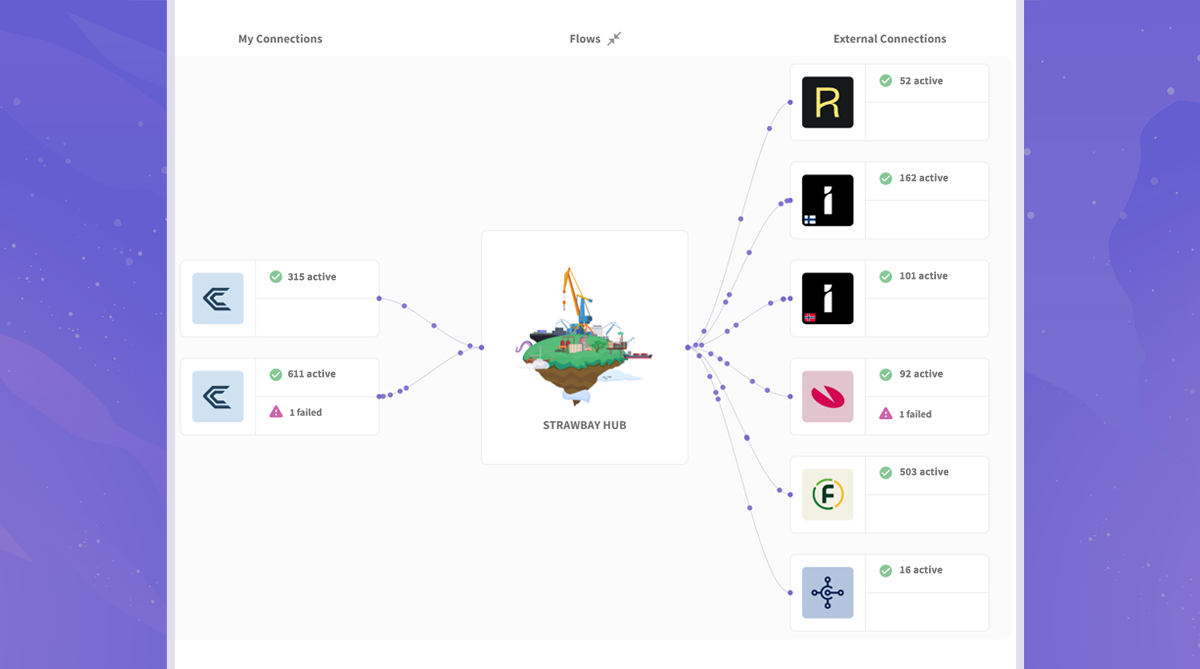Select the yellow R logo connection icon
The height and width of the screenshot is (669, 1200).
[x=827, y=102]
